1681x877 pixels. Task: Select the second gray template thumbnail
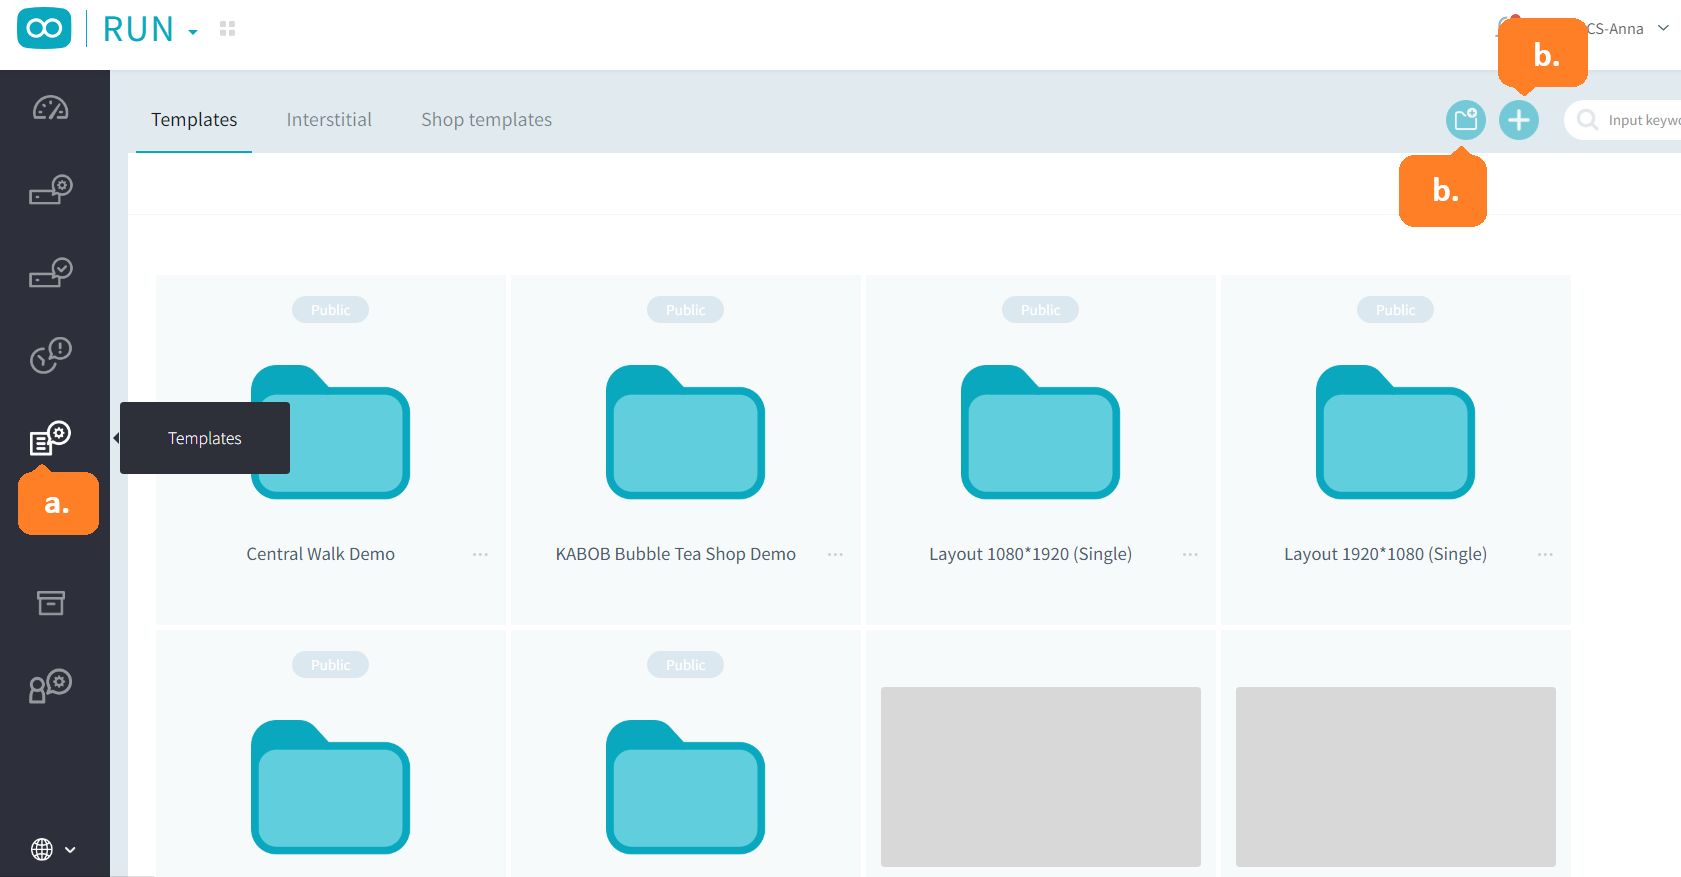point(1395,777)
